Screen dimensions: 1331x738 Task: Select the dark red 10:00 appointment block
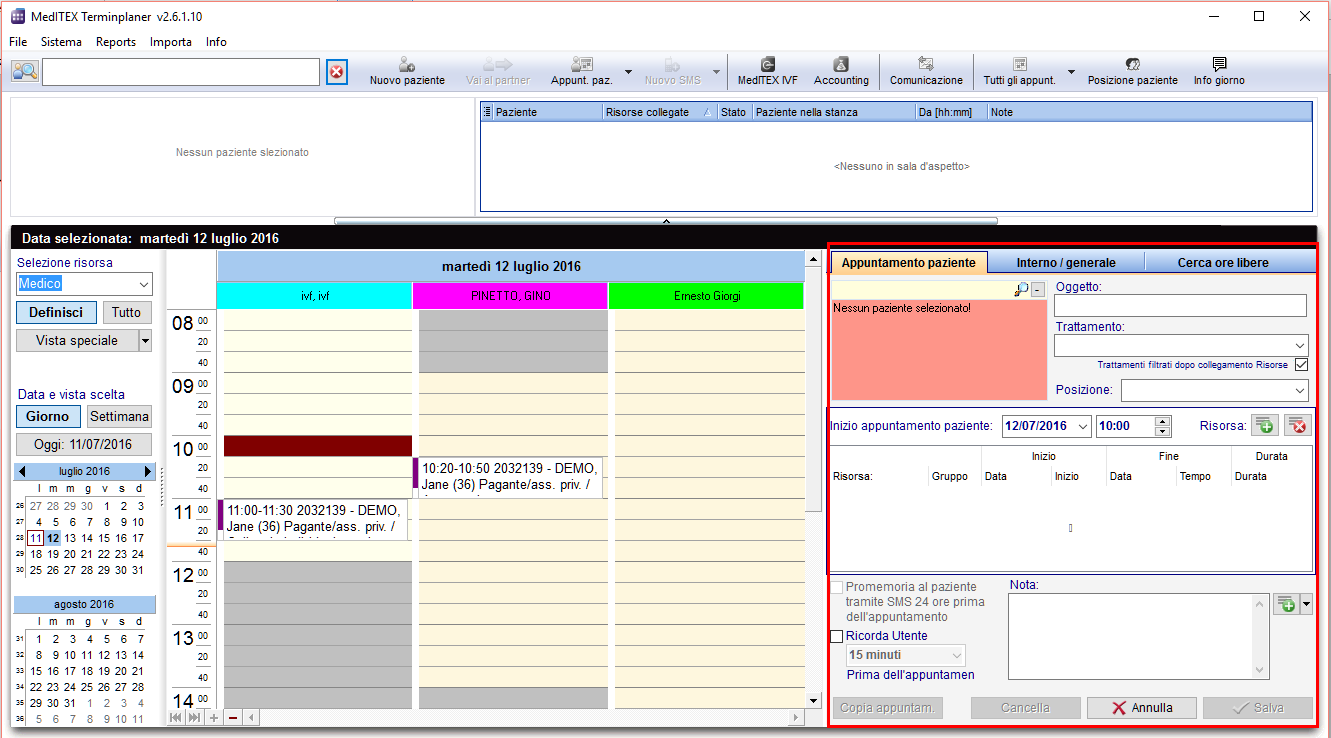pyautogui.click(x=318, y=446)
